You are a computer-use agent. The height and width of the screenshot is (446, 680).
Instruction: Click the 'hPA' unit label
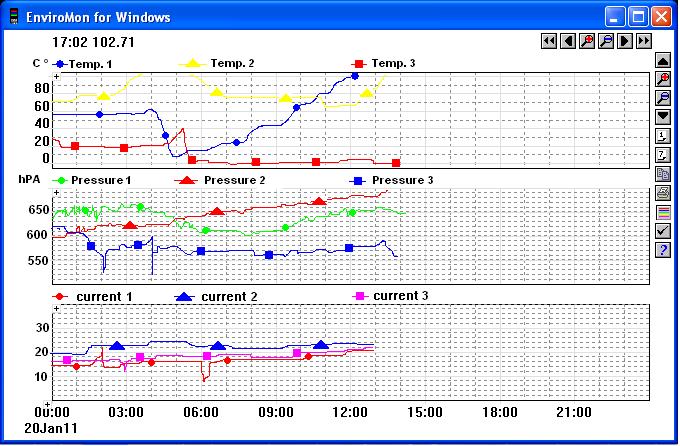(x=29, y=179)
